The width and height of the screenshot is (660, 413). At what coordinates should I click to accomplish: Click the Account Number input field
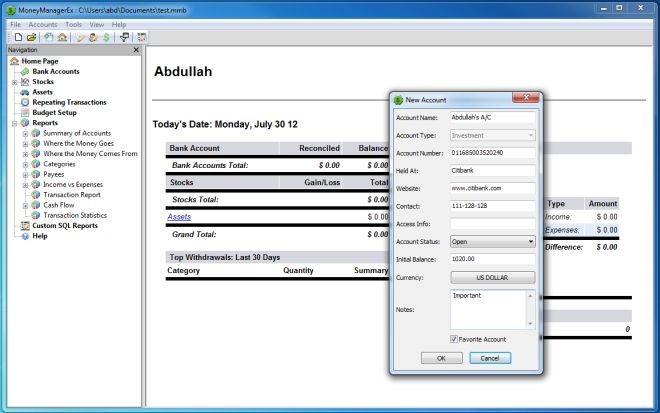(492, 153)
